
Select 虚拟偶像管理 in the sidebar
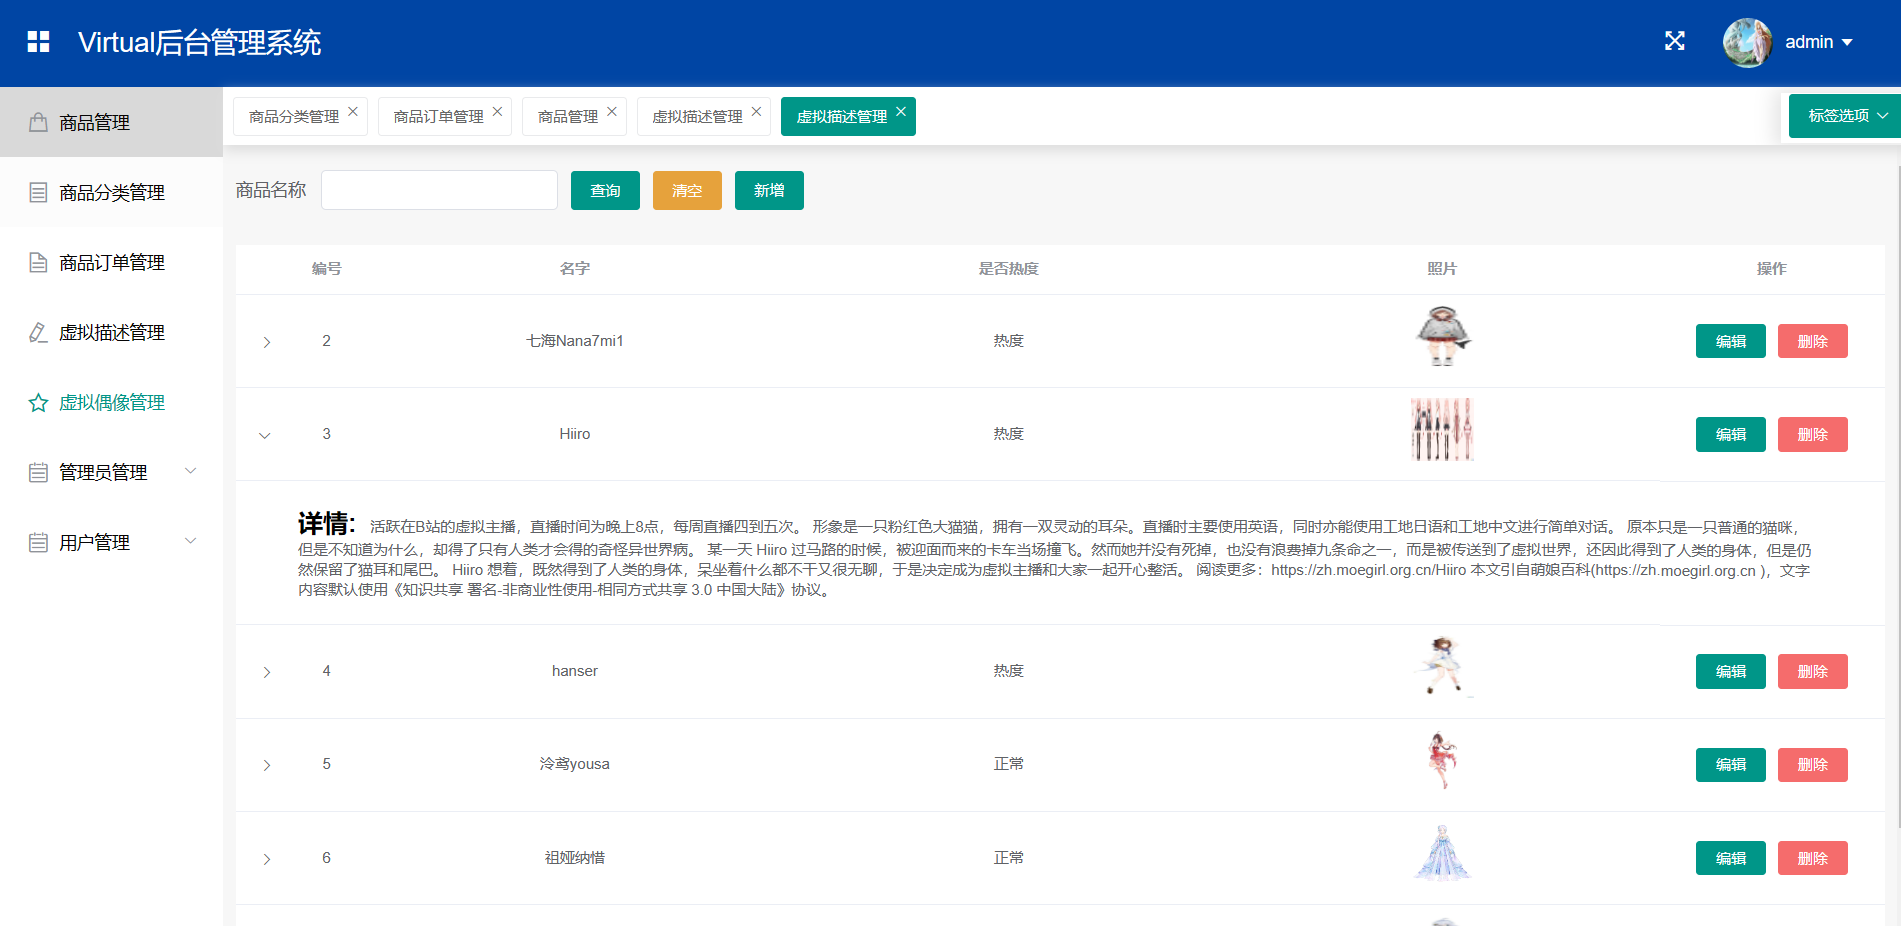[111, 402]
